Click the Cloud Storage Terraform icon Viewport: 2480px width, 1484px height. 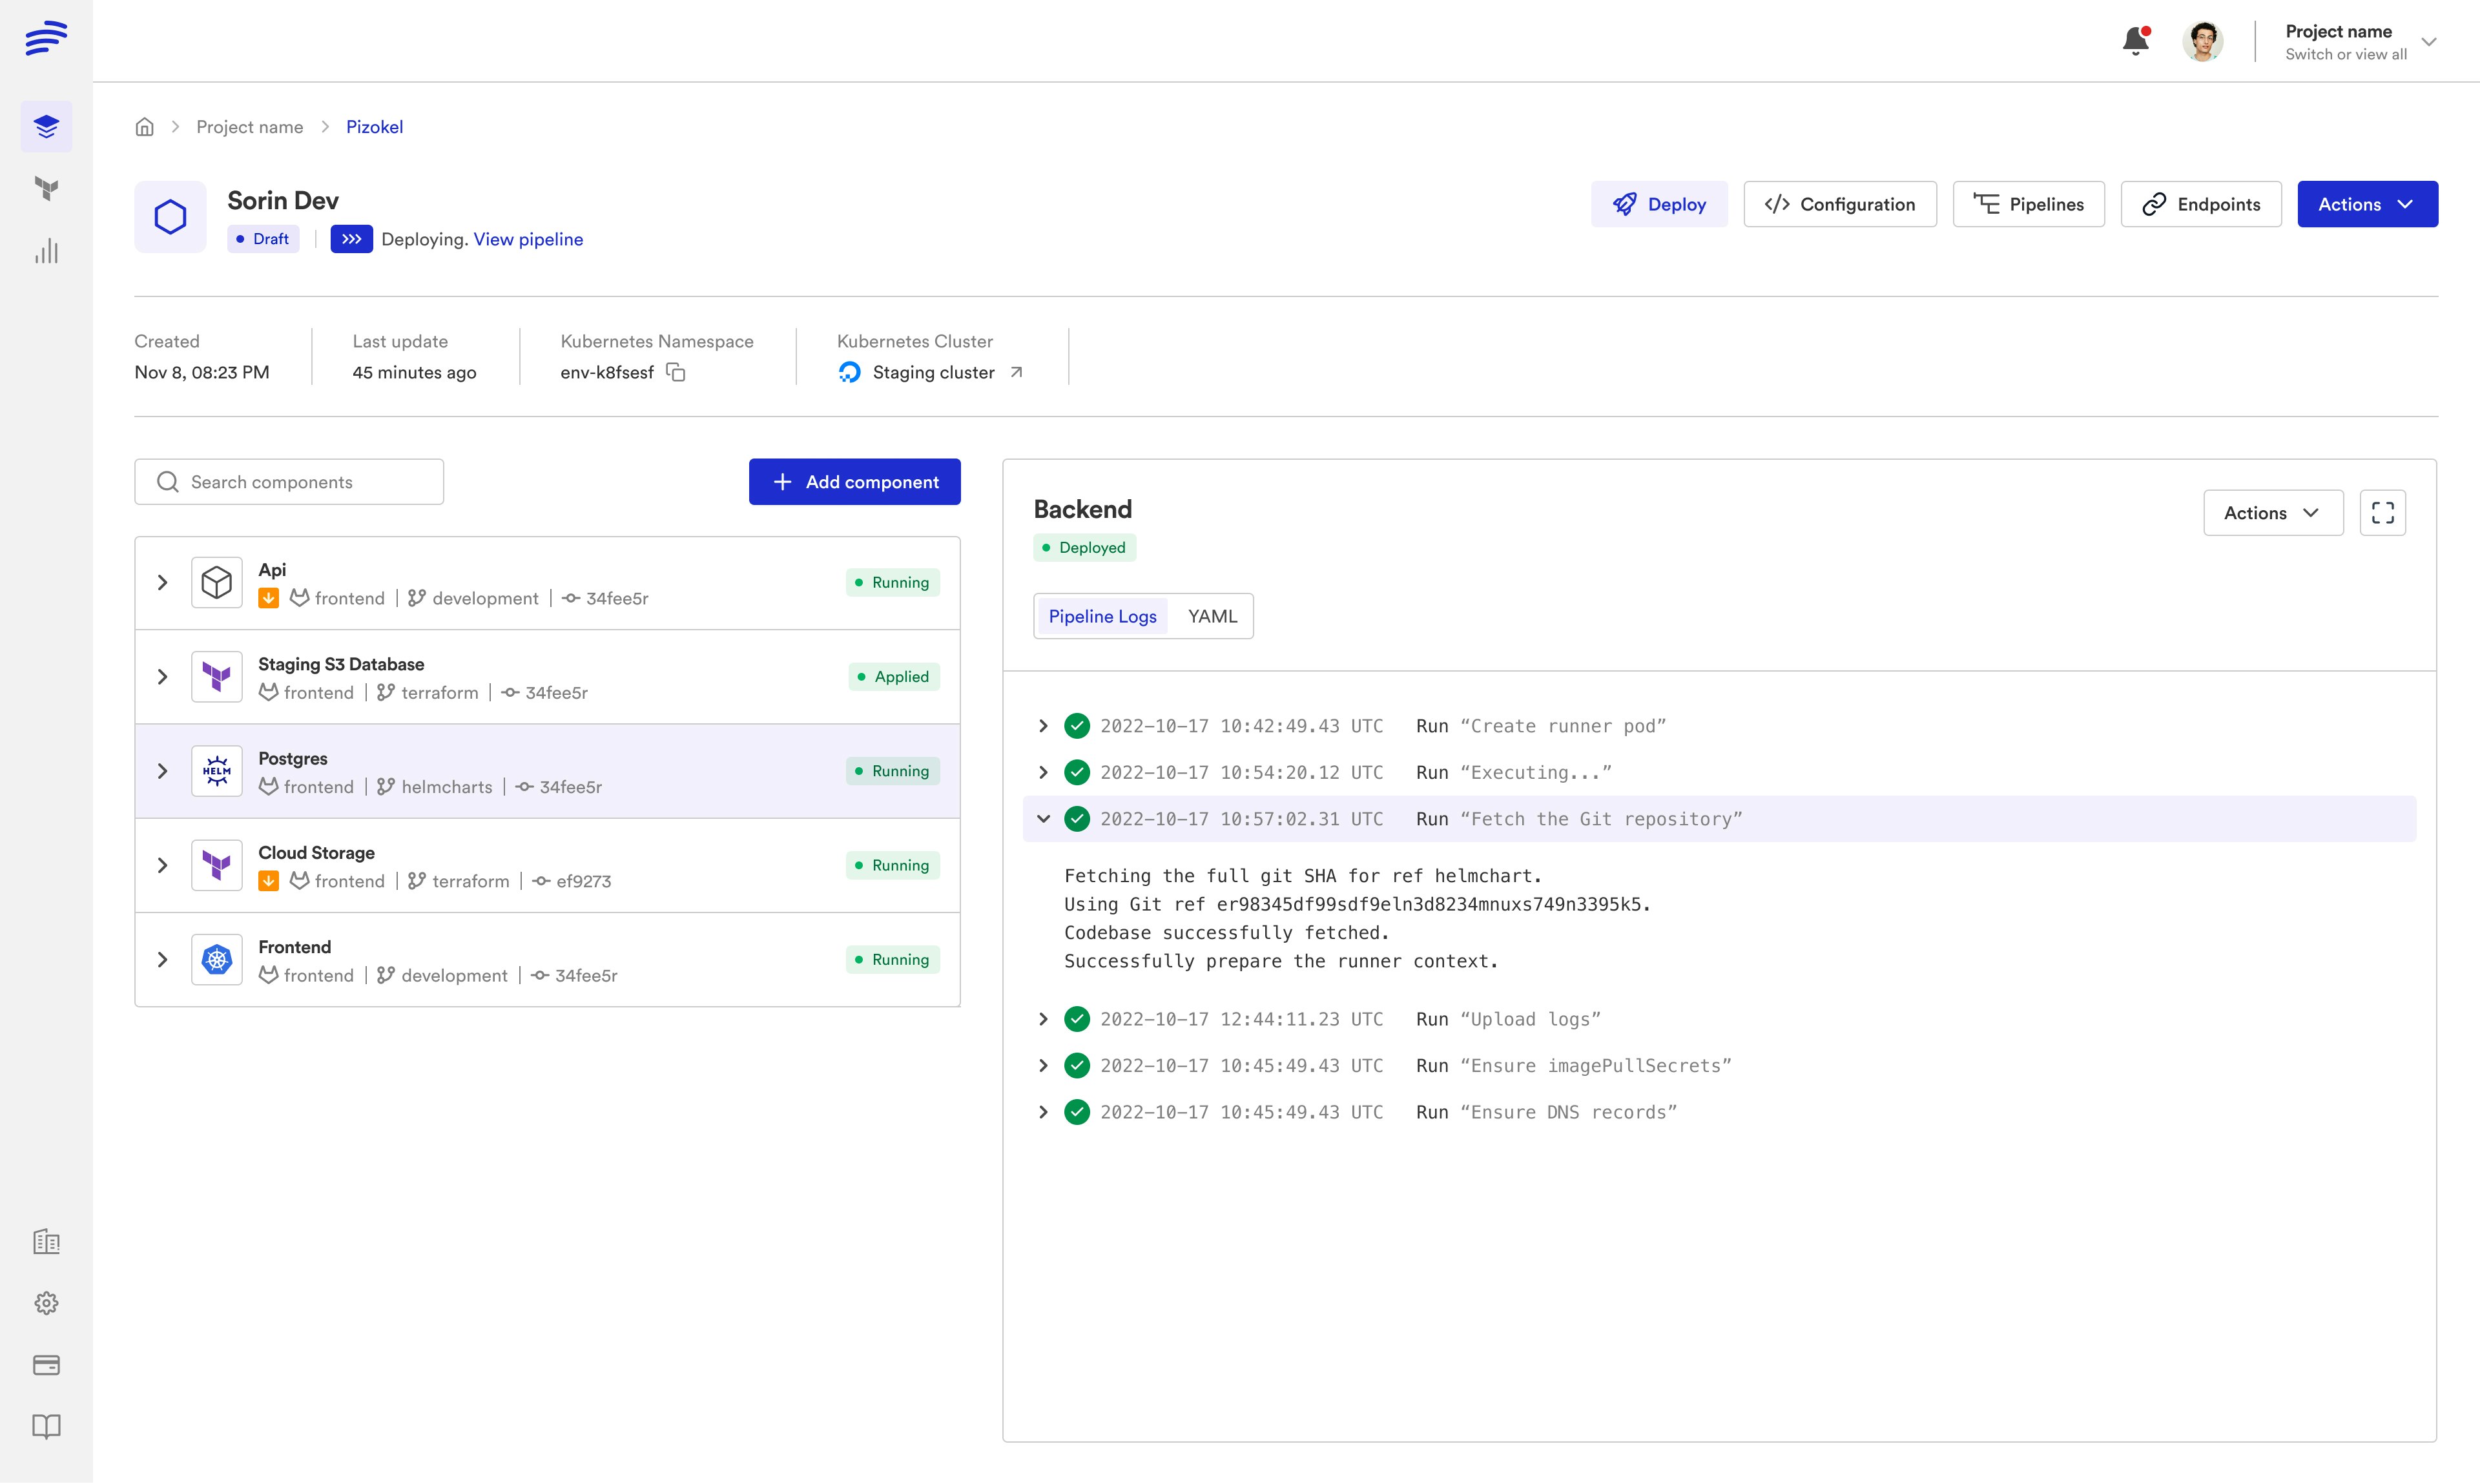point(217,865)
